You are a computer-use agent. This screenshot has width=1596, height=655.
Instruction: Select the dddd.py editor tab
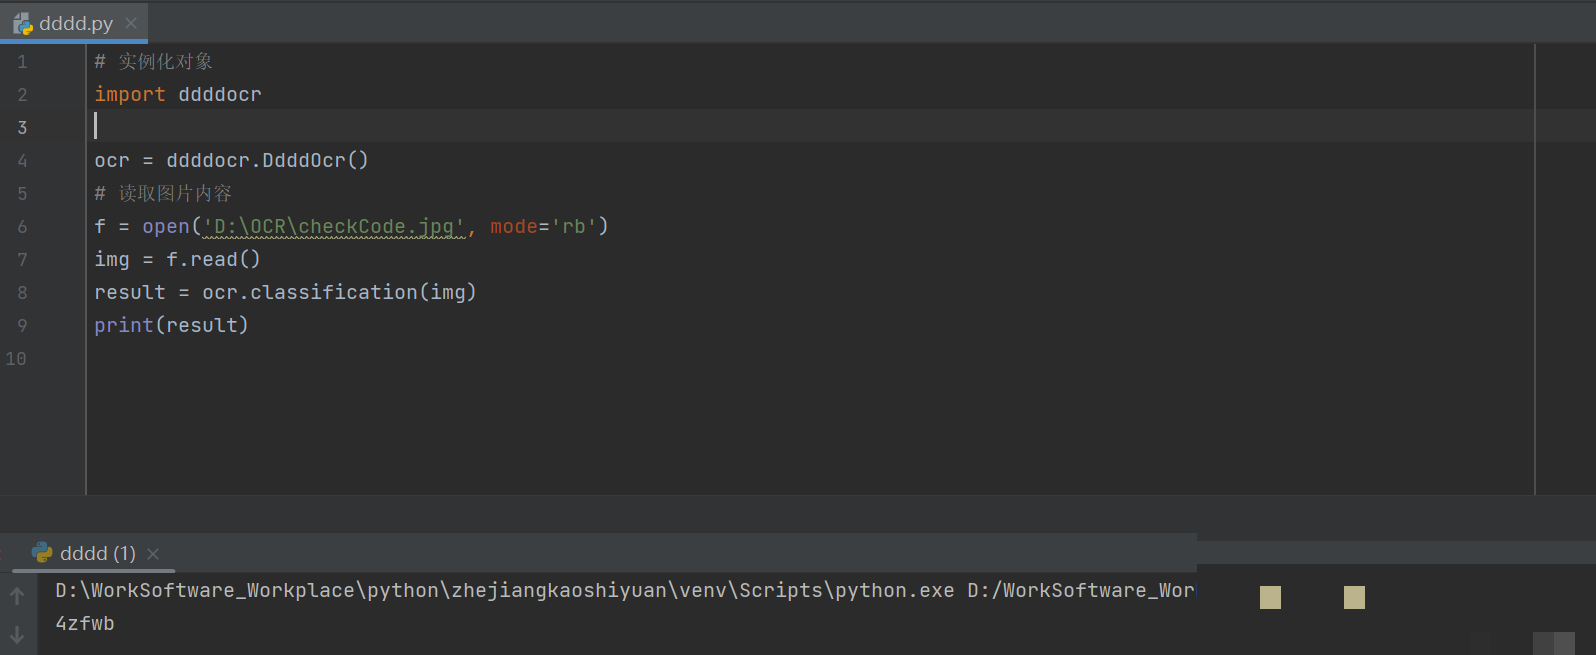[76, 23]
